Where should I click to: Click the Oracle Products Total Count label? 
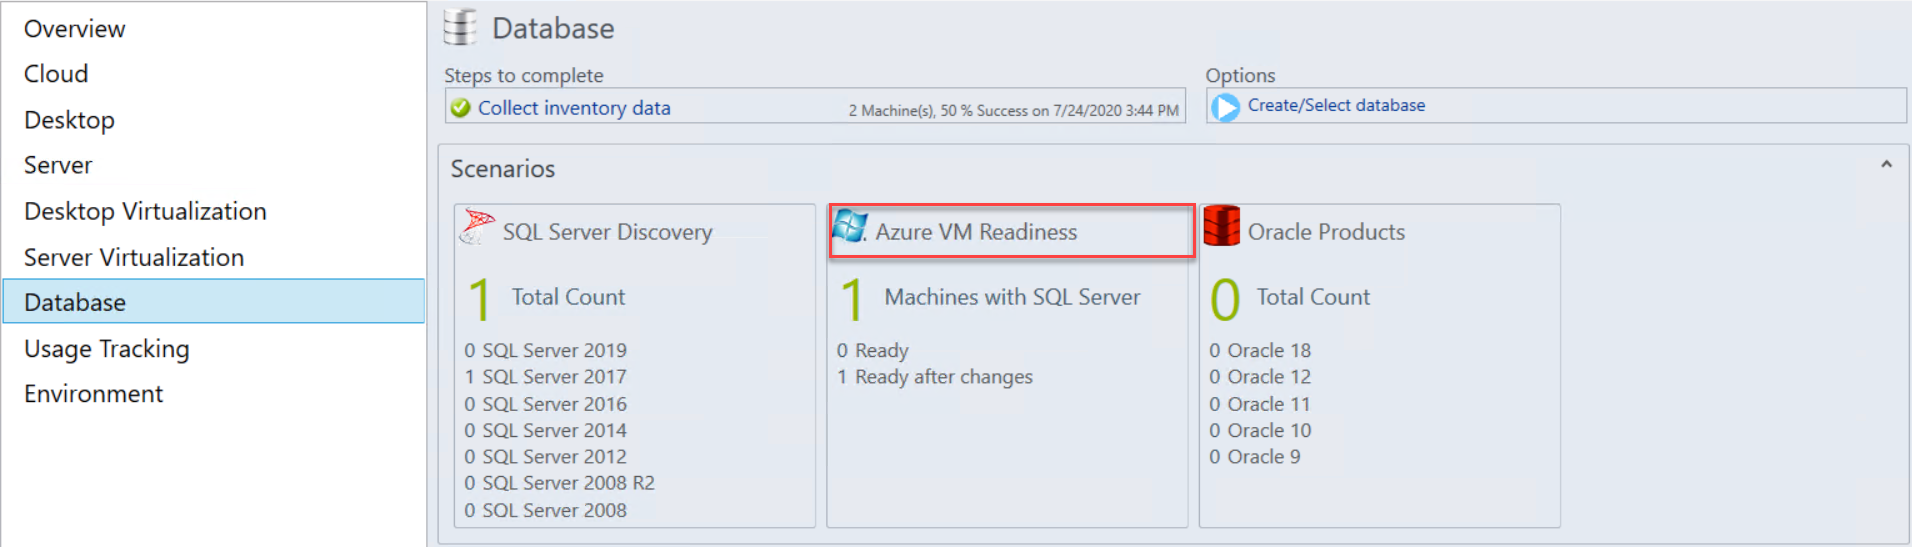tap(1313, 297)
